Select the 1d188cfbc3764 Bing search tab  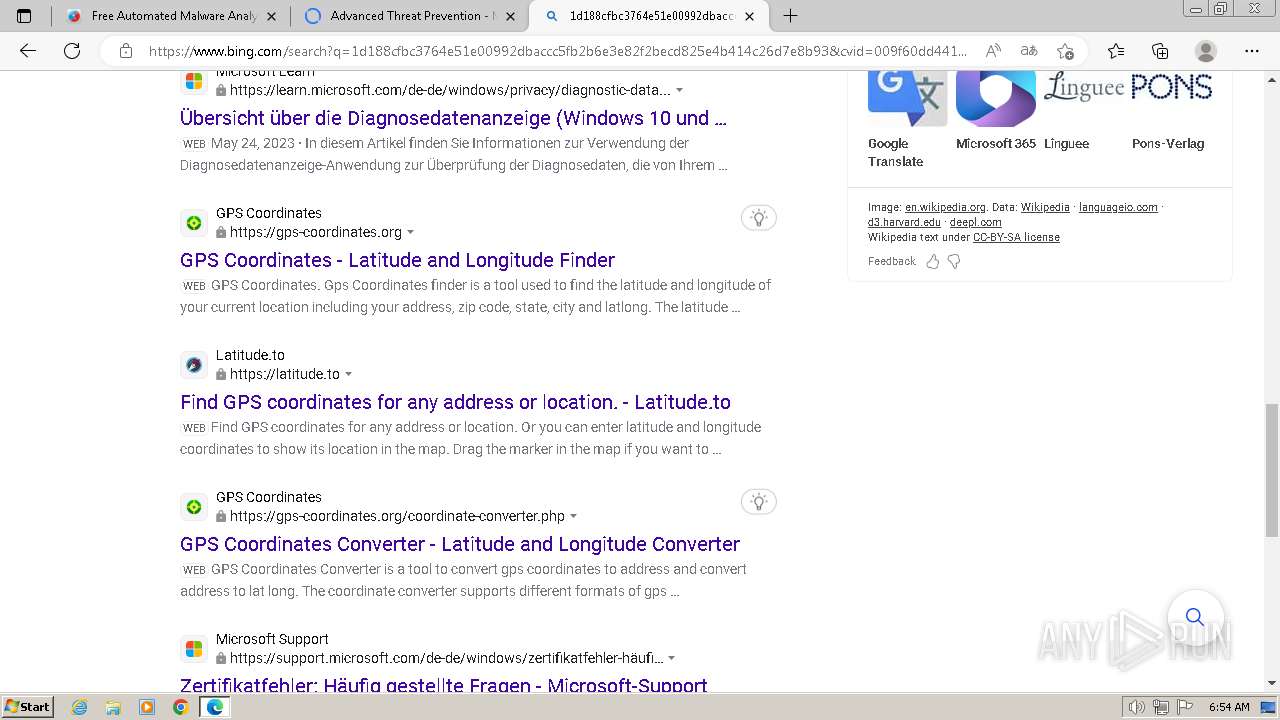click(648, 16)
